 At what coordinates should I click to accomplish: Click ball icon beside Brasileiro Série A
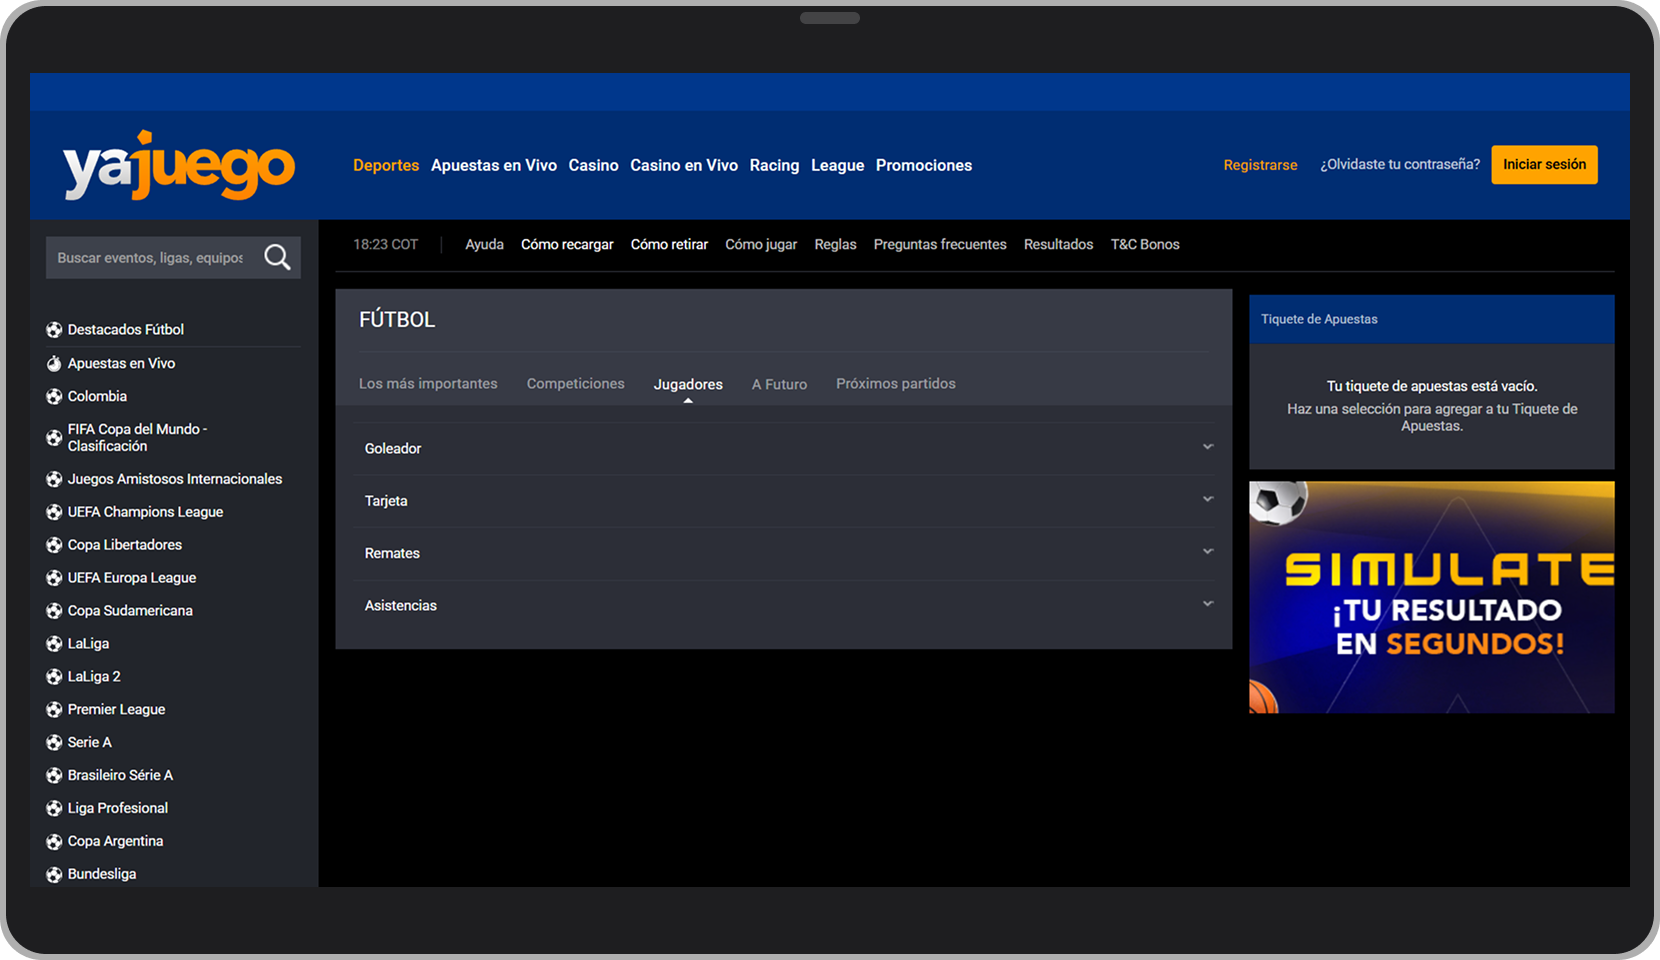[x=54, y=776]
